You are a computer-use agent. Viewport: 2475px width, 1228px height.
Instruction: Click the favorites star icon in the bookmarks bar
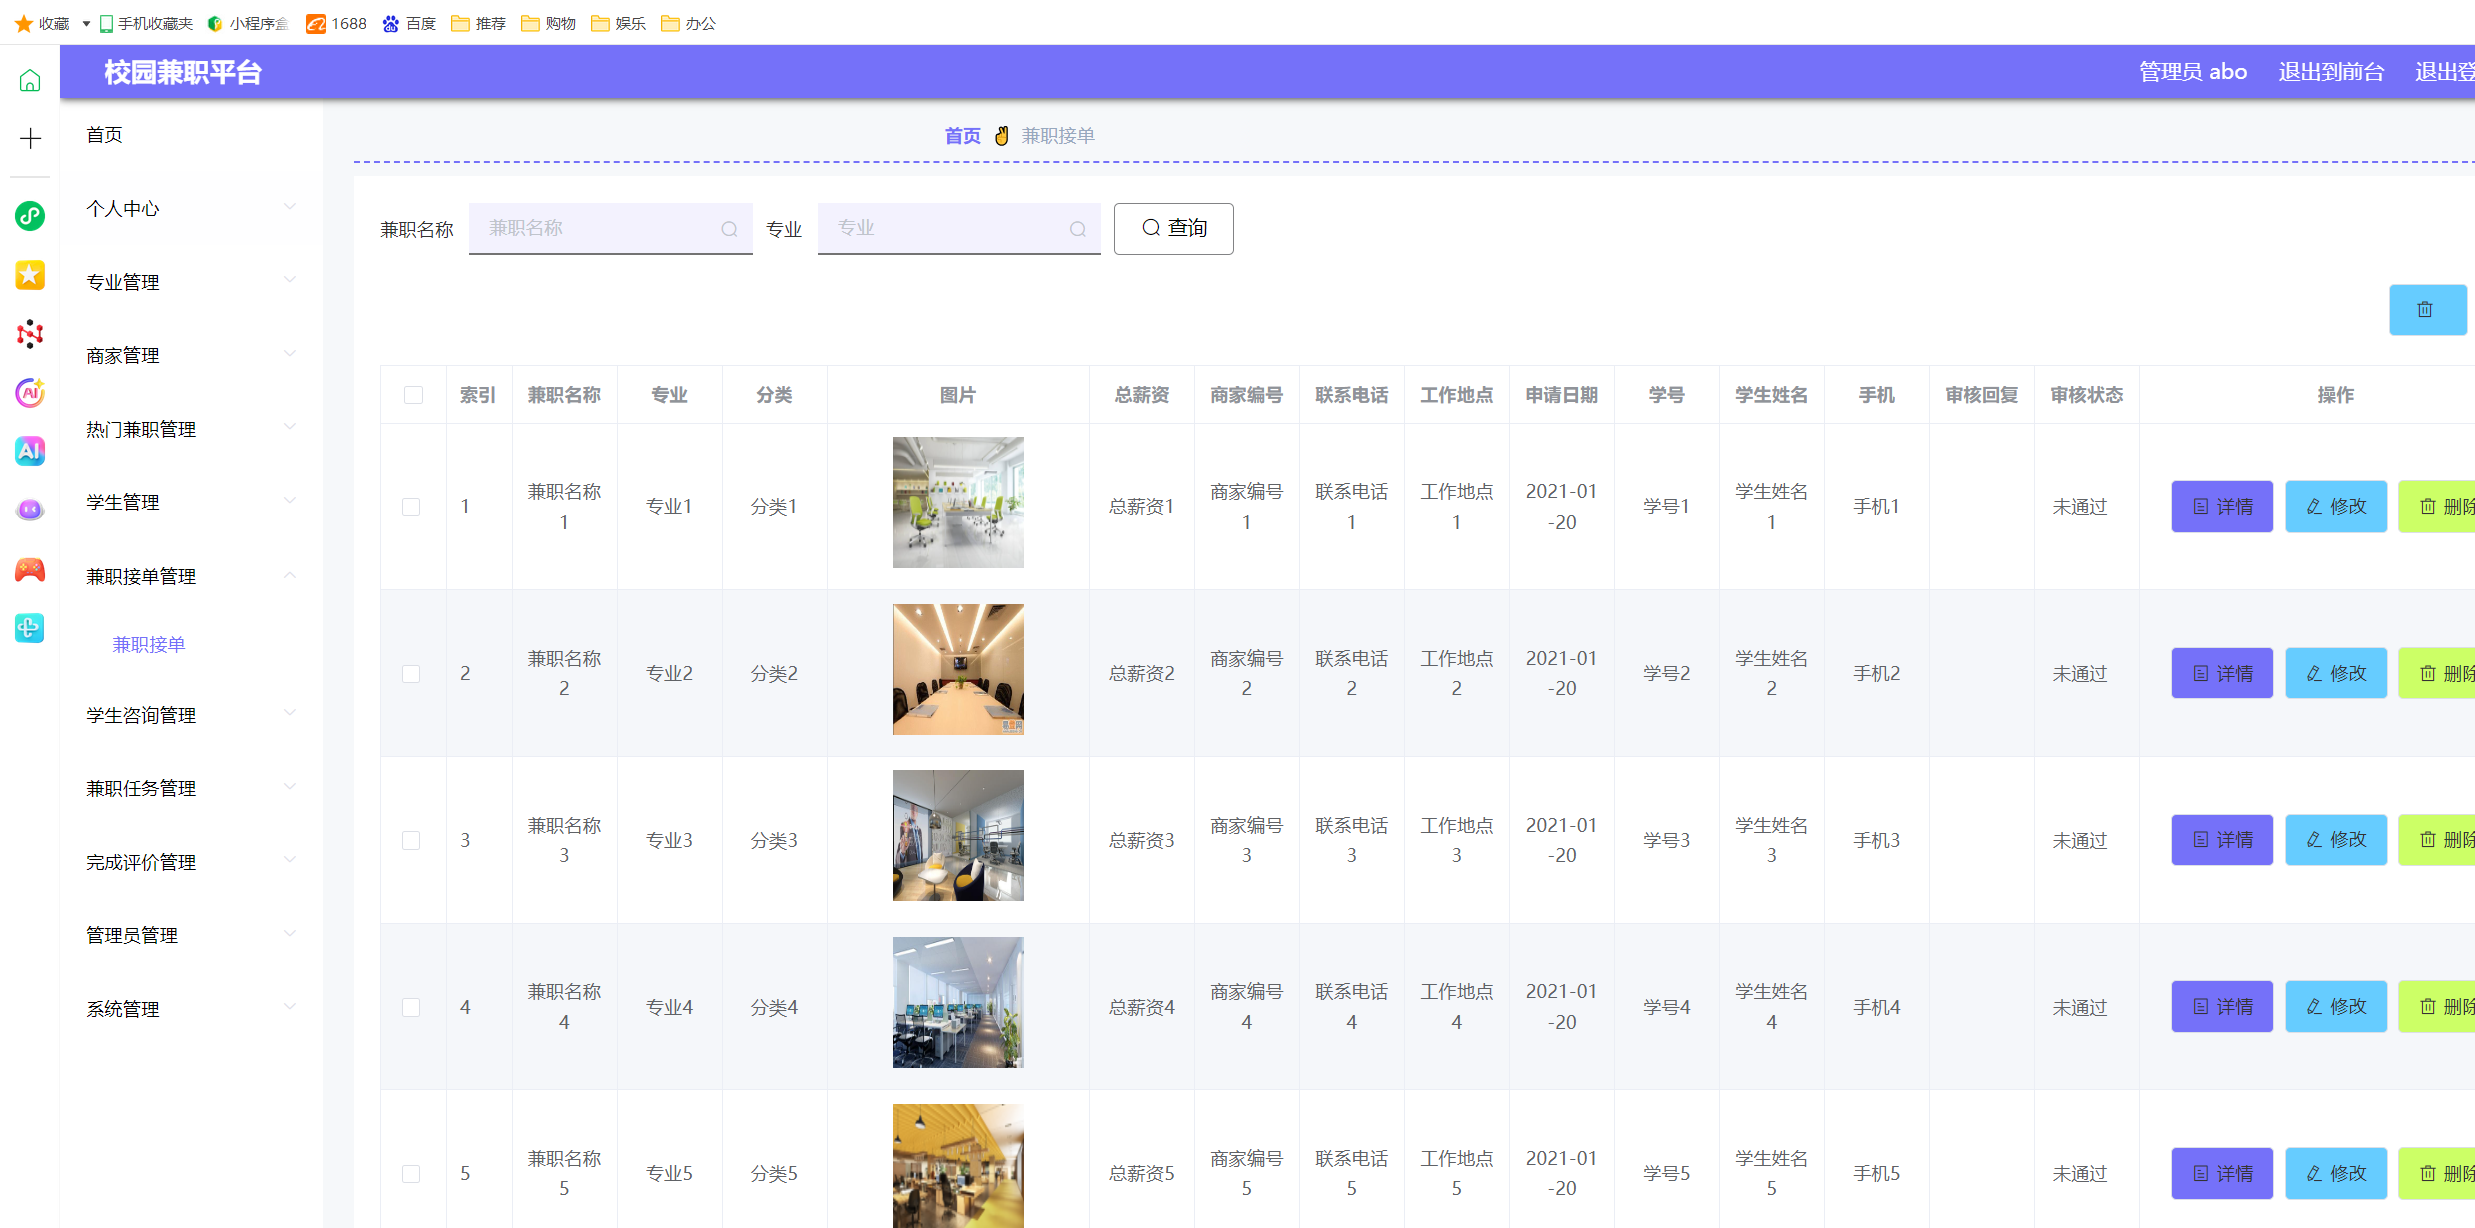click(22, 22)
